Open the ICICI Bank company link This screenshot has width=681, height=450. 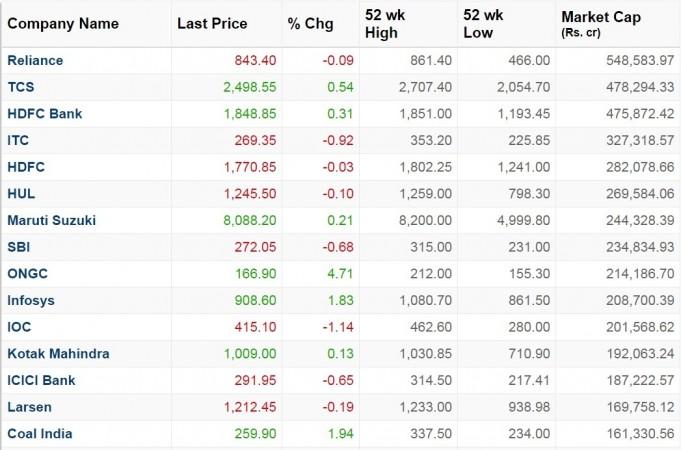41,381
